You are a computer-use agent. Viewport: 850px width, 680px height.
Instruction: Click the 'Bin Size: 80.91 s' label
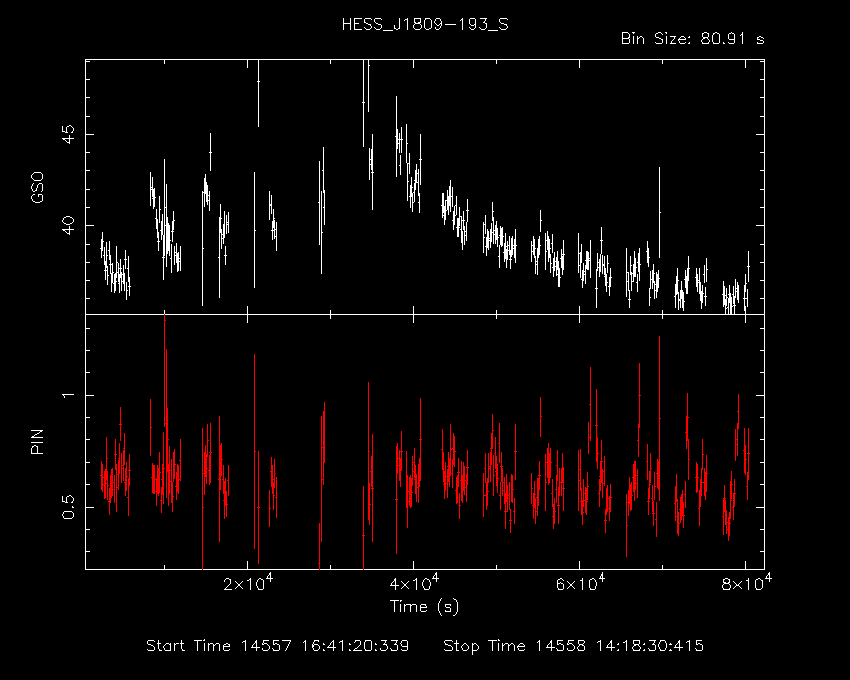(x=692, y=39)
